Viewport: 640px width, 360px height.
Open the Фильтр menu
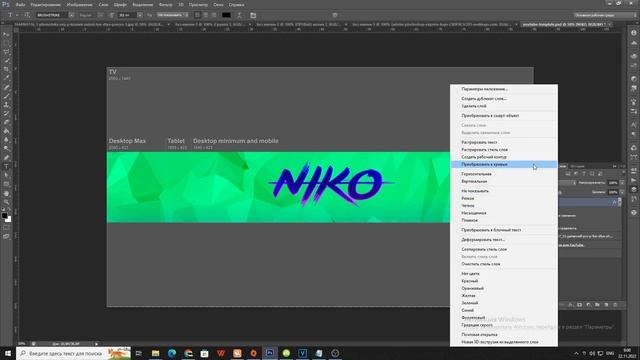[165, 4]
